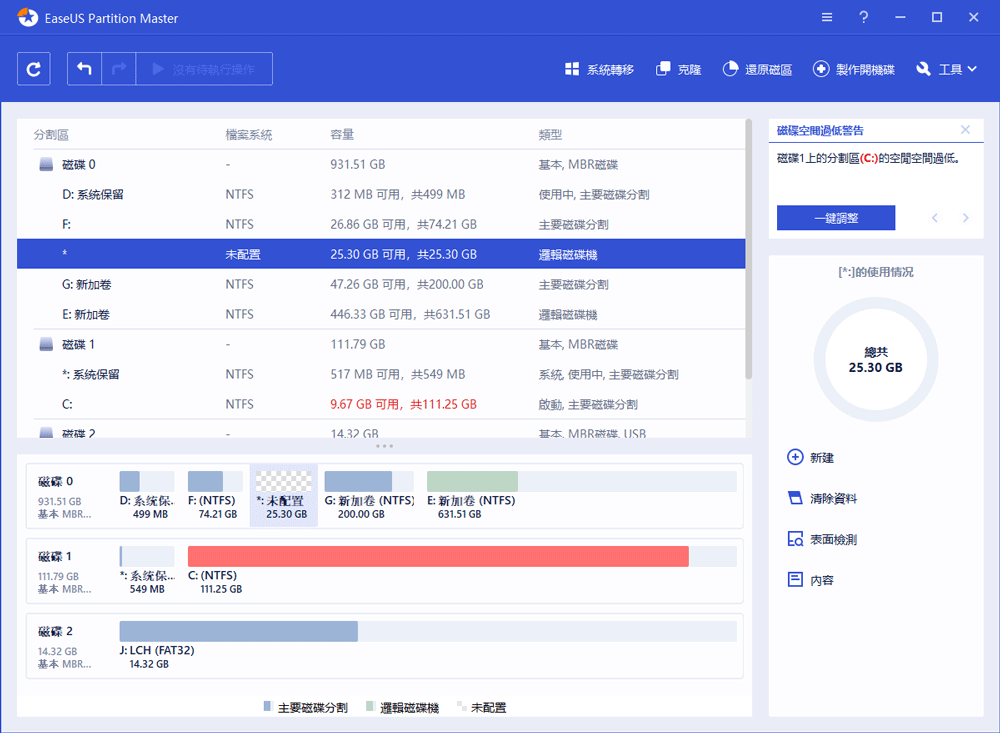Select E: 新加卷 row in partition list
This screenshot has width=1000, height=733.
[86, 314]
